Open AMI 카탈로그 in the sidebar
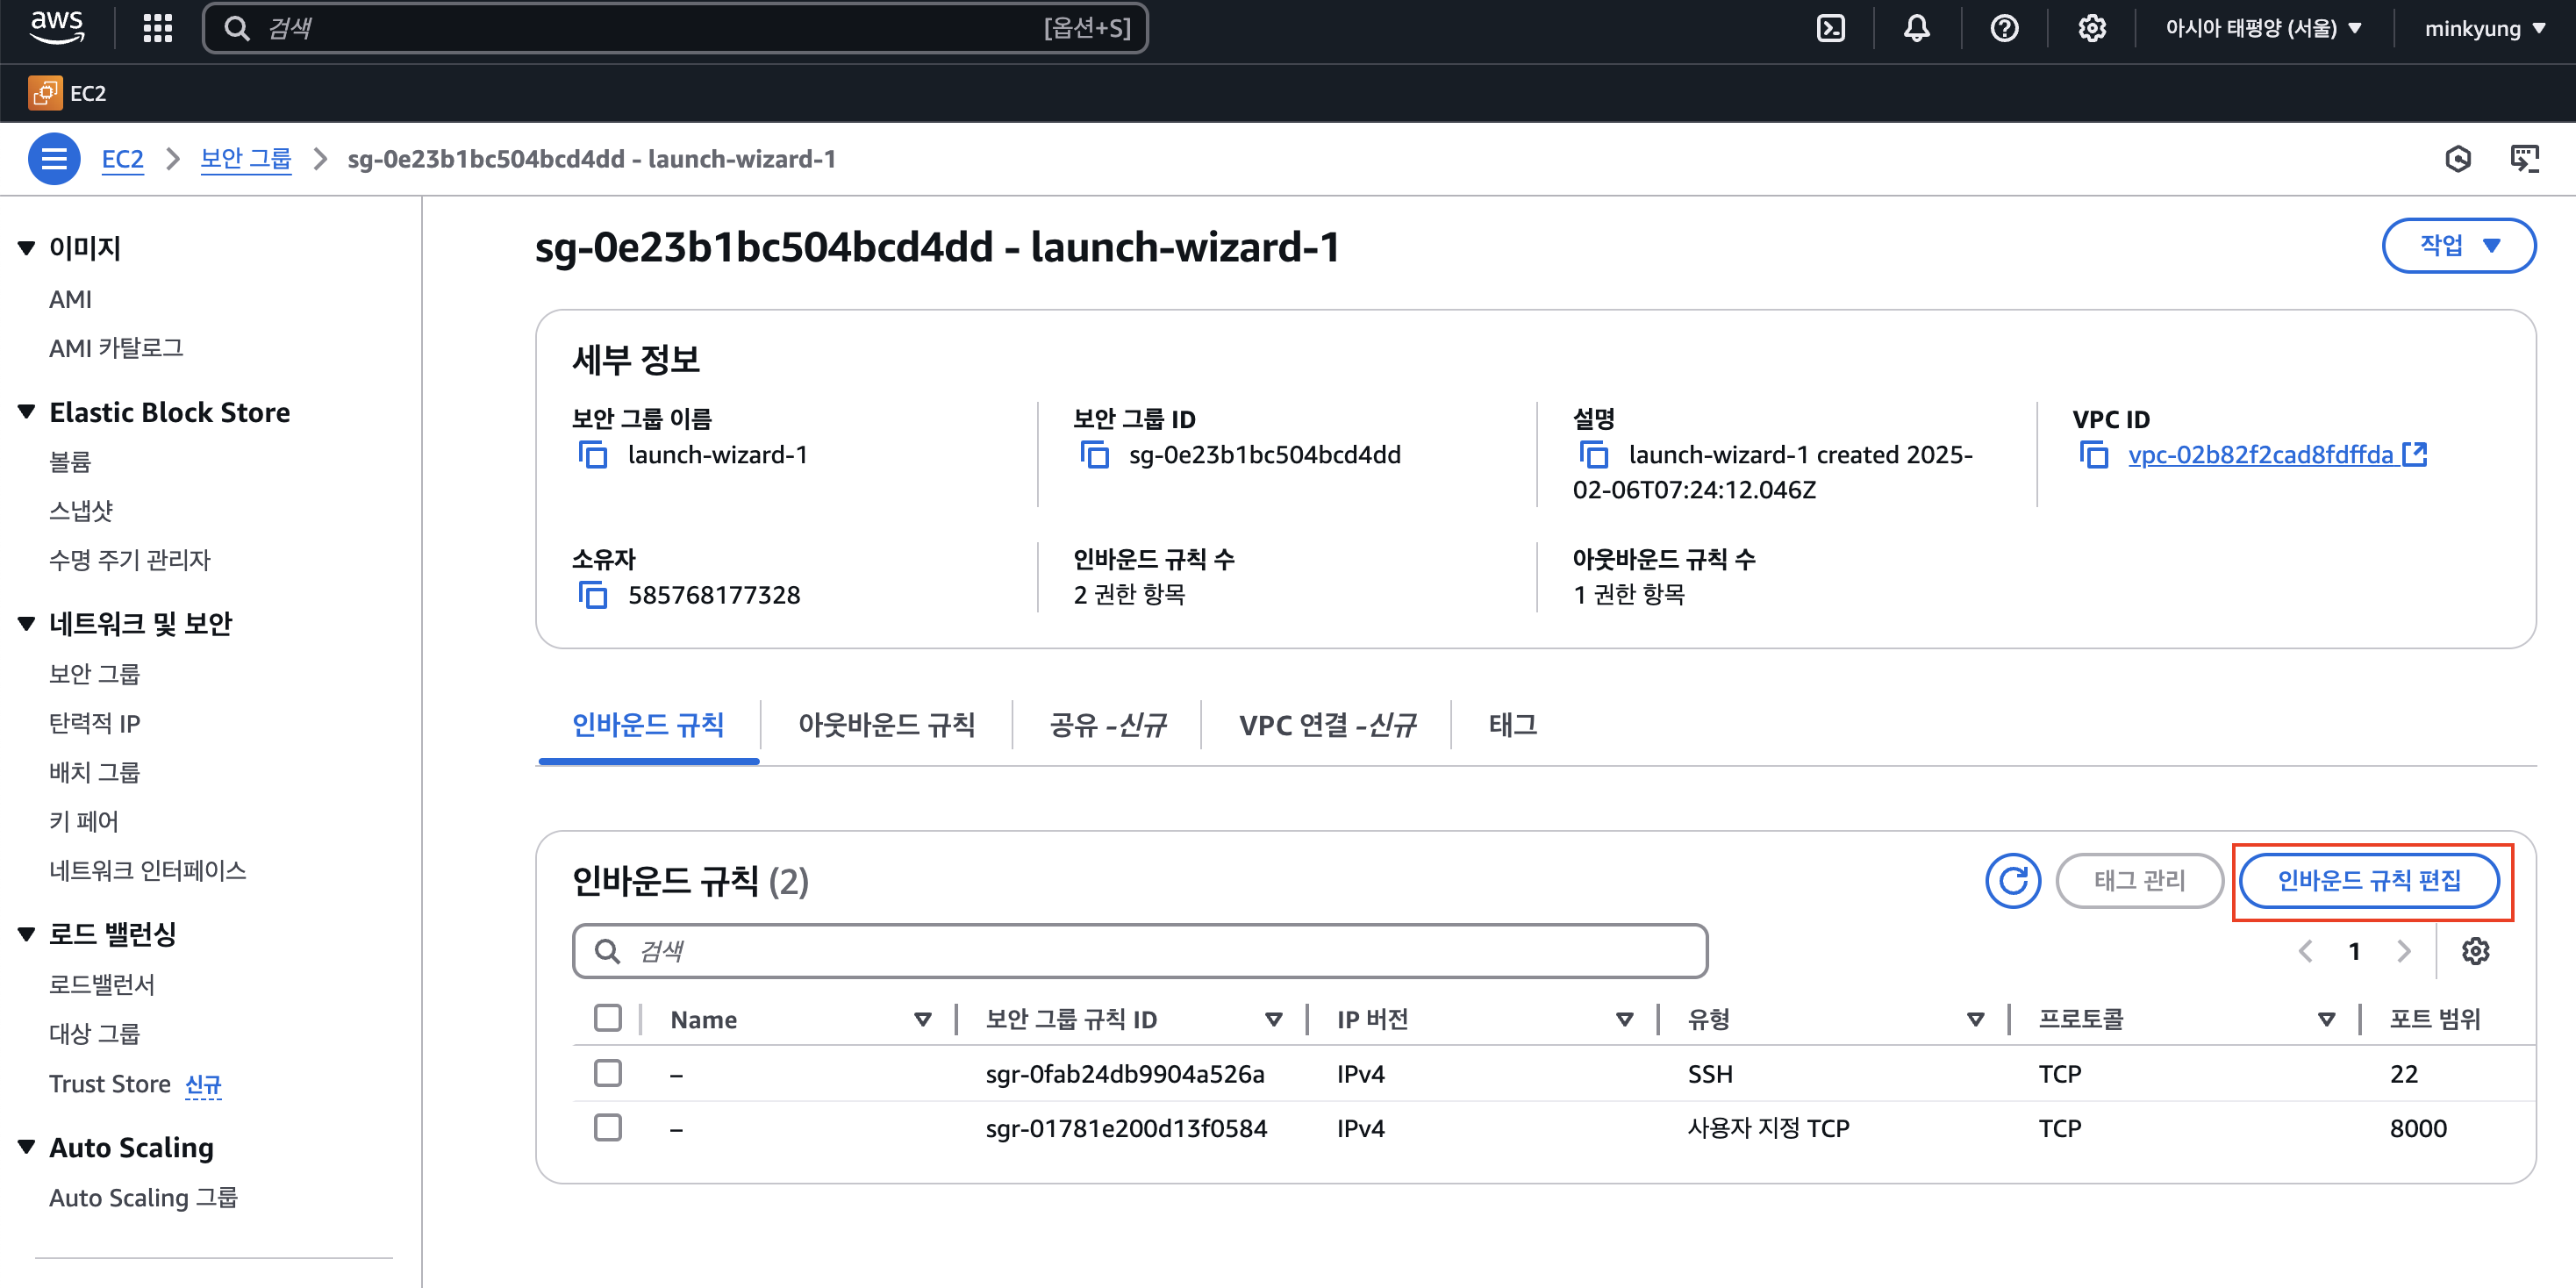Image resolution: width=2576 pixels, height=1288 pixels. (116, 348)
